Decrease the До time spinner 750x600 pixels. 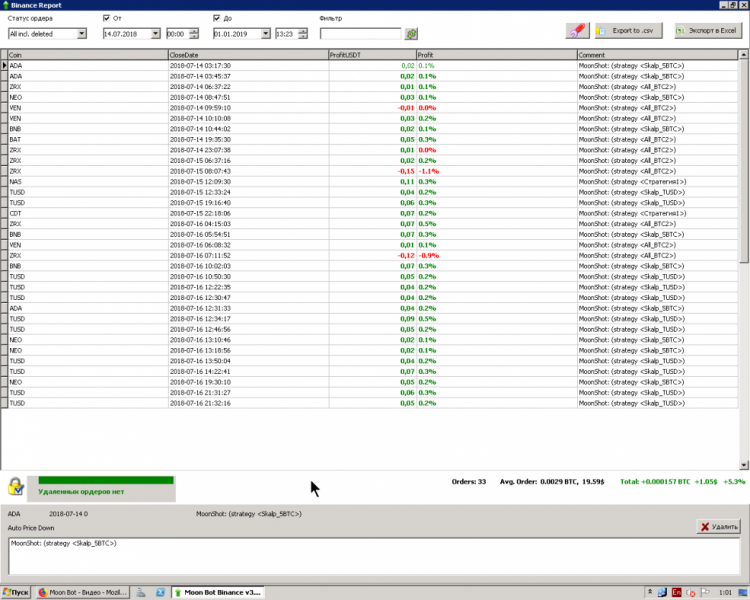click(x=303, y=36)
